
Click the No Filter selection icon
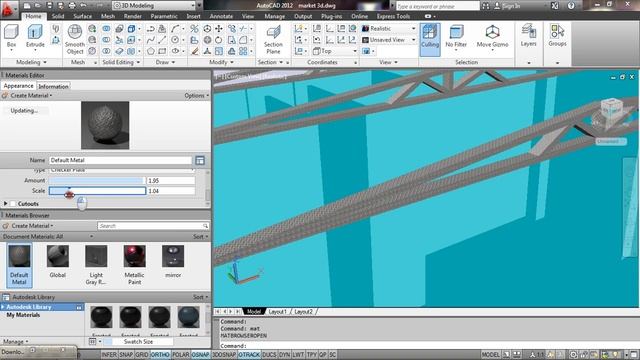(x=456, y=36)
